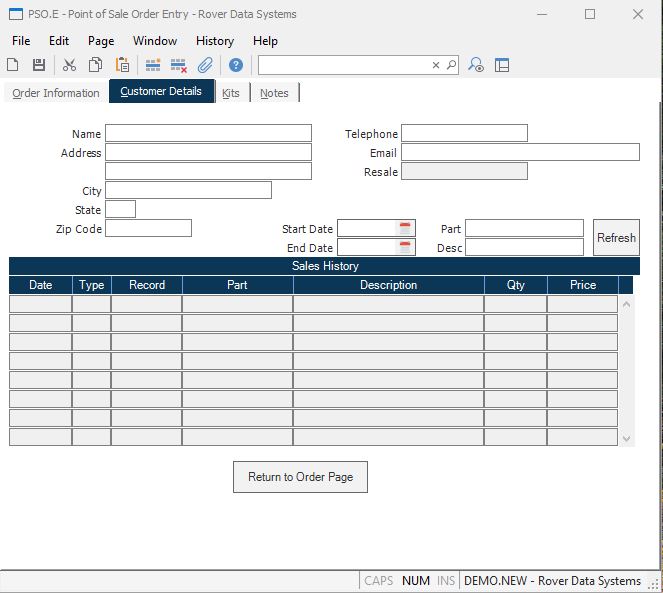Click the Paste clipboard icon
The width and height of the screenshot is (663, 593).
[122, 65]
